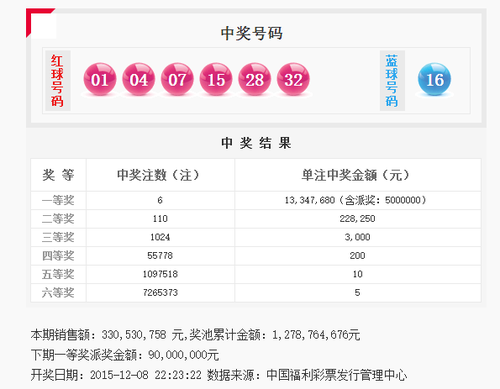Viewport: 500px width, 389px height.
Task: Click the sixth prize amount 5
Action: tap(357, 293)
